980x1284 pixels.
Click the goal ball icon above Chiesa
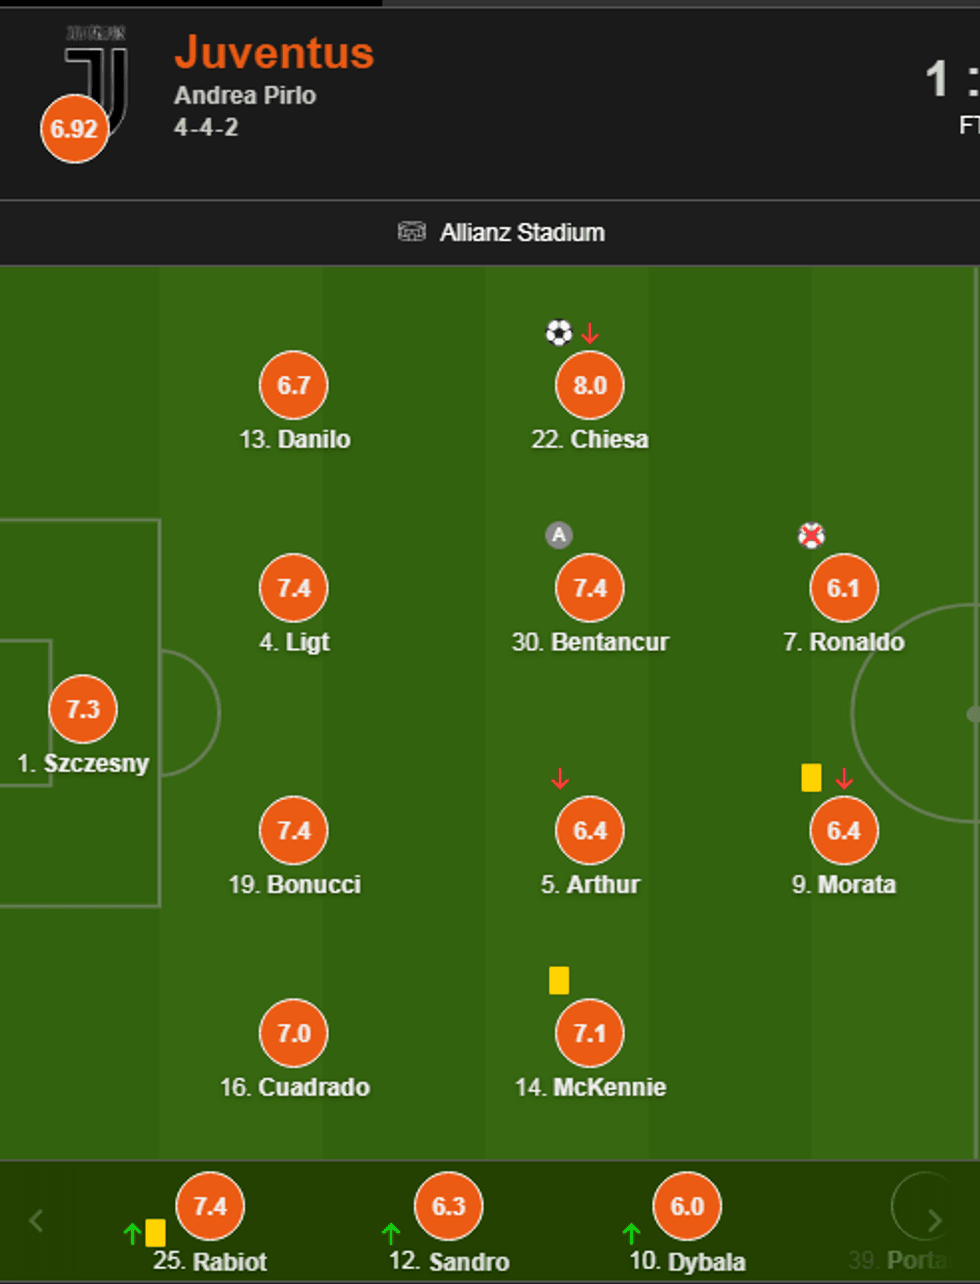[558, 333]
